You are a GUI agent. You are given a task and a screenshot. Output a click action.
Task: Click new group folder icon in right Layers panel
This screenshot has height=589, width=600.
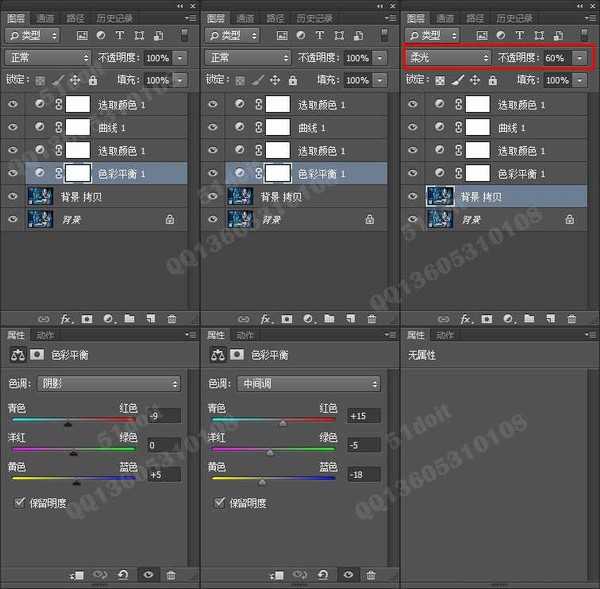pos(529,319)
